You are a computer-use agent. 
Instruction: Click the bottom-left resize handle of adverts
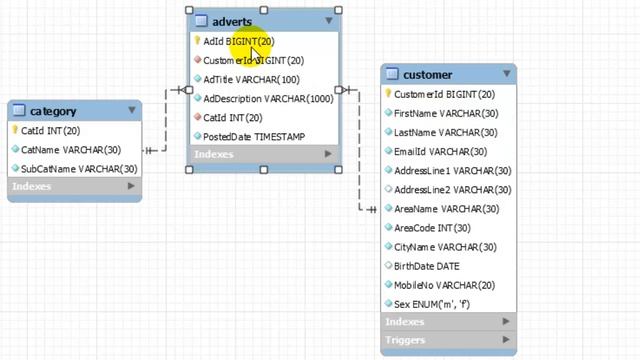coord(189,169)
